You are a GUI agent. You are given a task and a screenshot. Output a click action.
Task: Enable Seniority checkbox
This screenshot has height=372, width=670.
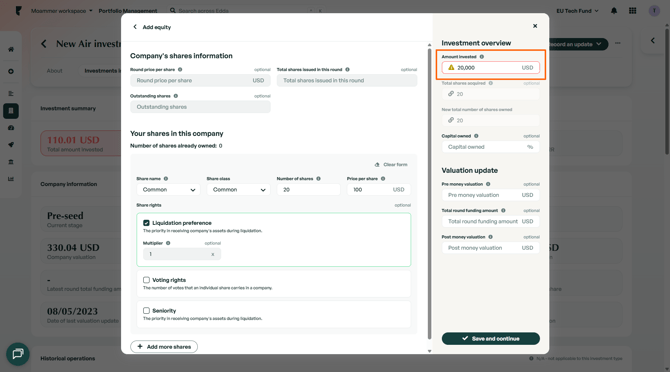point(146,311)
